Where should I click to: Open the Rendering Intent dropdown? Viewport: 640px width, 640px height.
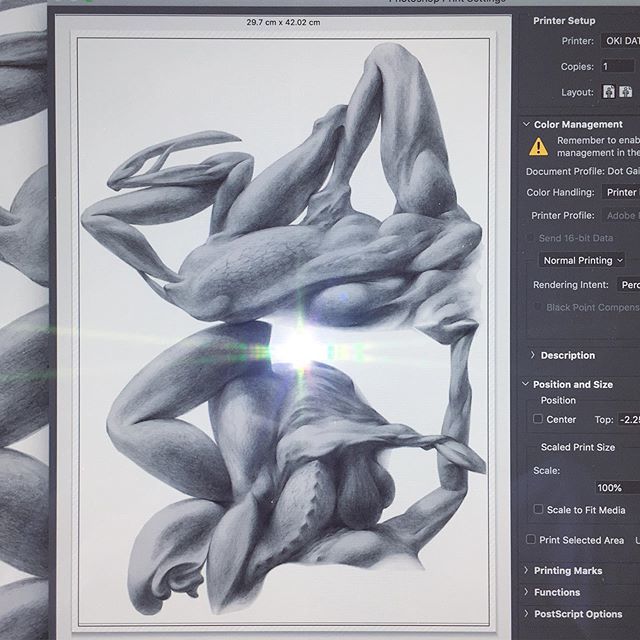629,284
